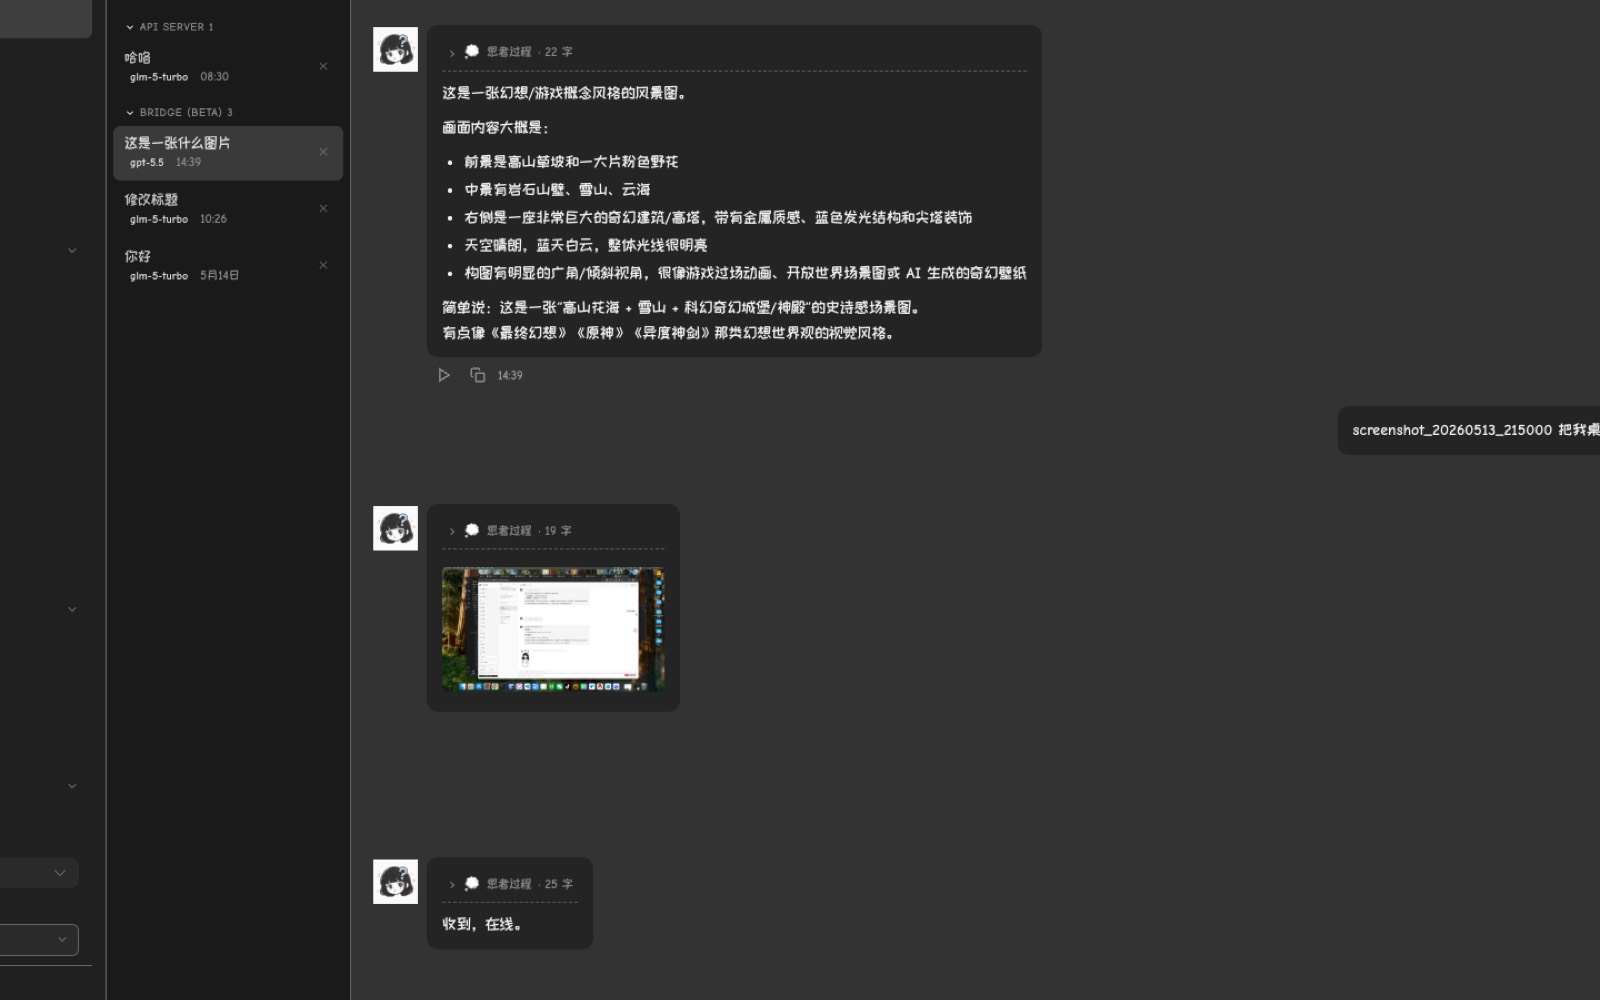The height and width of the screenshot is (1000, 1600).
Task: Open the outlined dropdown at the left panel bottom
Action: 39,940
